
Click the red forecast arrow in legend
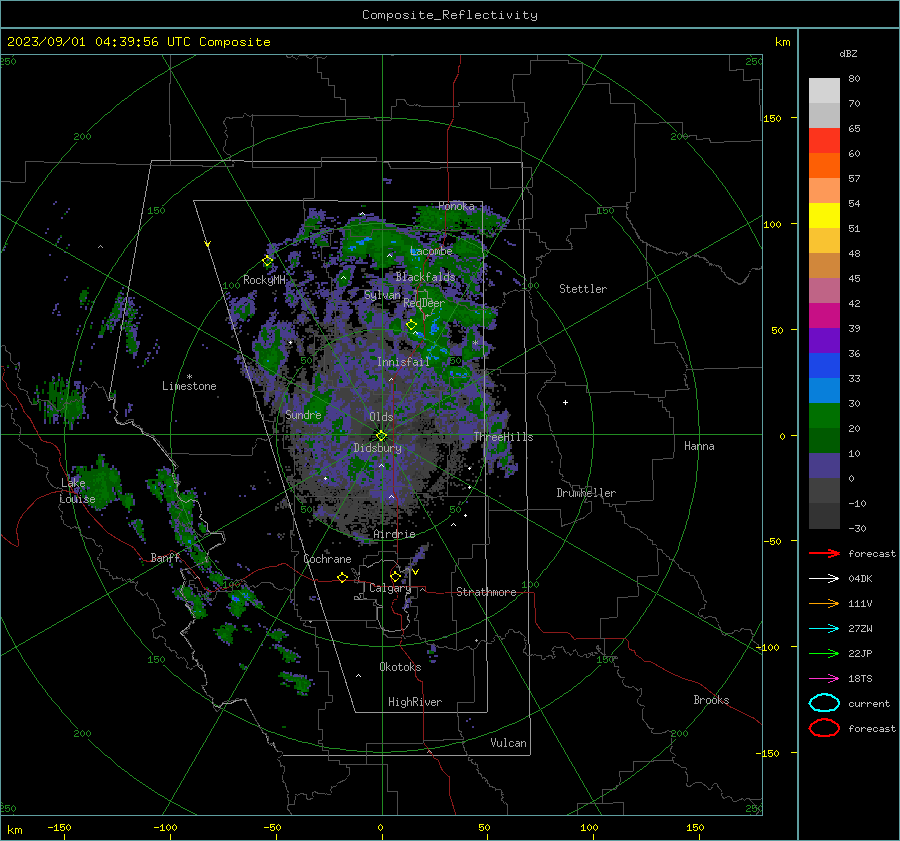pos(824,553)
